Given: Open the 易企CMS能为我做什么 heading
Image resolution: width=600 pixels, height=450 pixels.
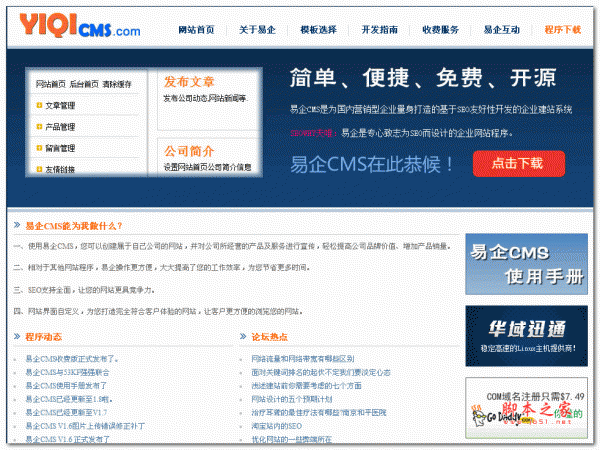Looking at the screenshot, I should 74,226.
